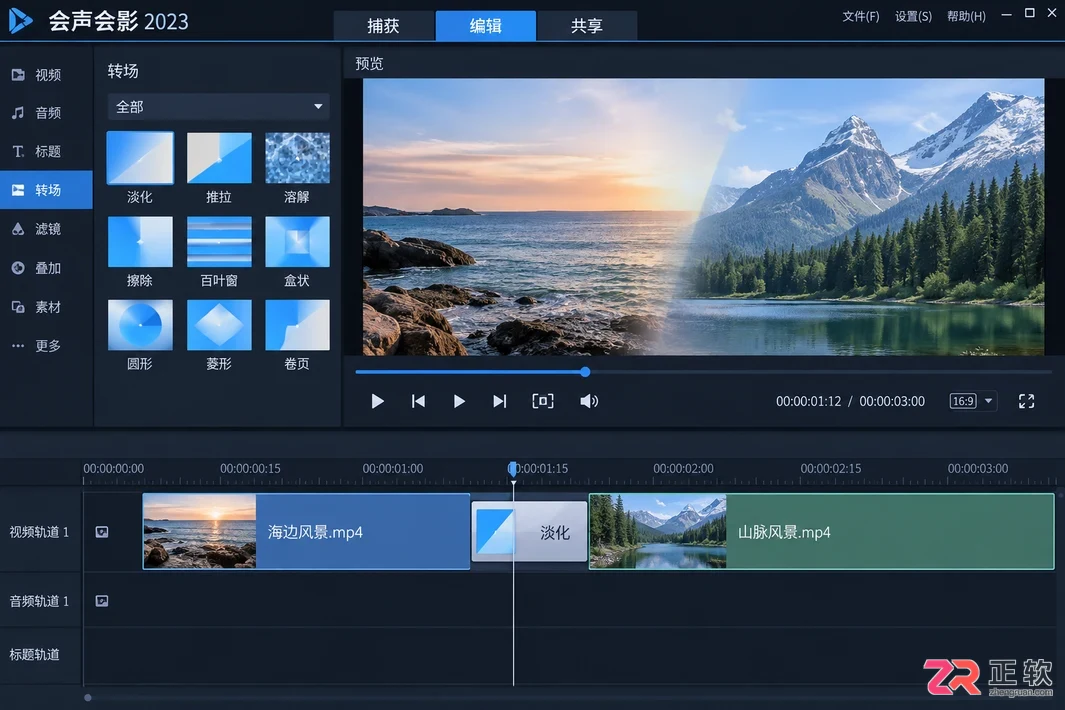Toggle the 音频轨道 1 track icon
This screenshot has height=710, width=1065.
click(x=102, y=601)
